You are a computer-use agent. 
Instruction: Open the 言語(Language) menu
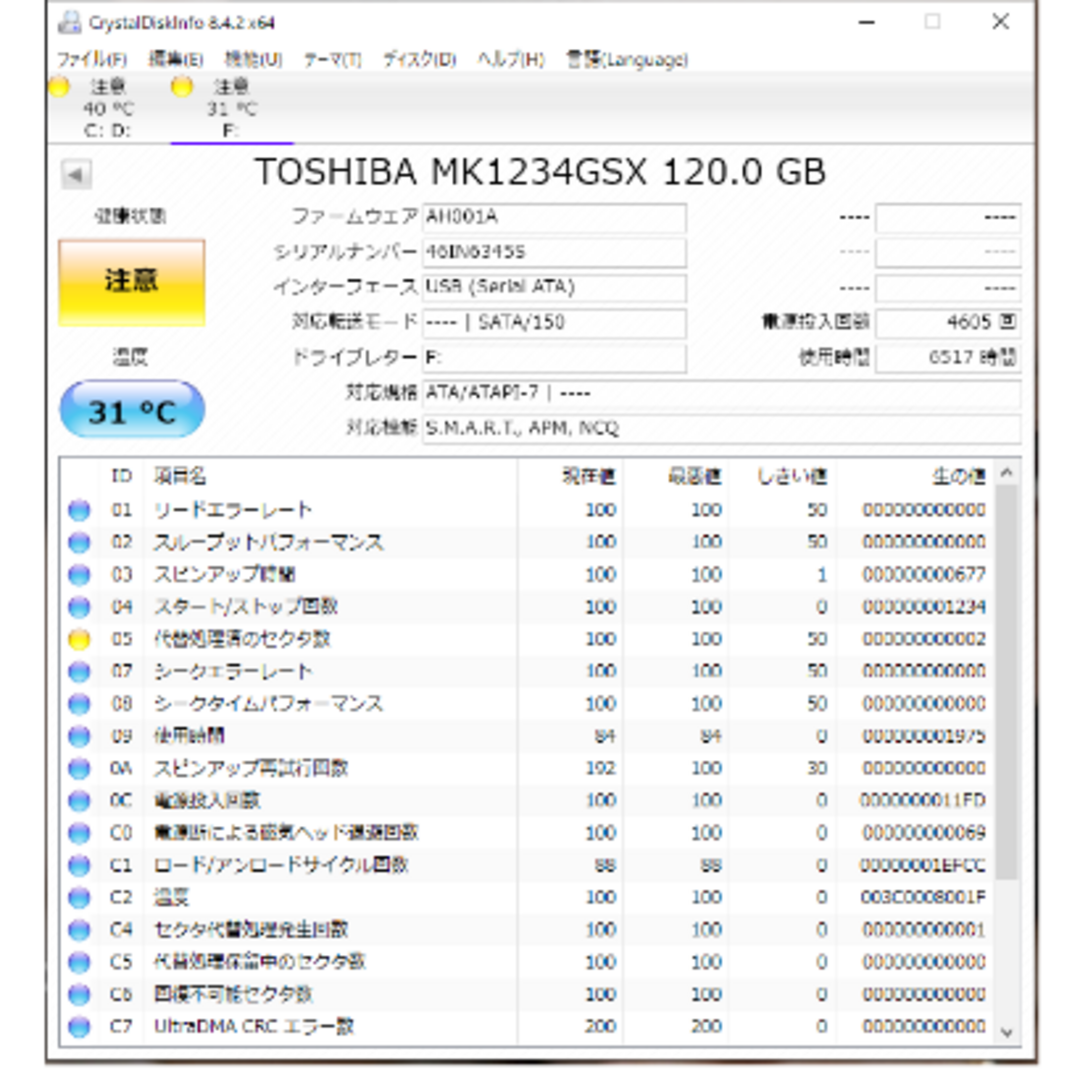(627, 60)
